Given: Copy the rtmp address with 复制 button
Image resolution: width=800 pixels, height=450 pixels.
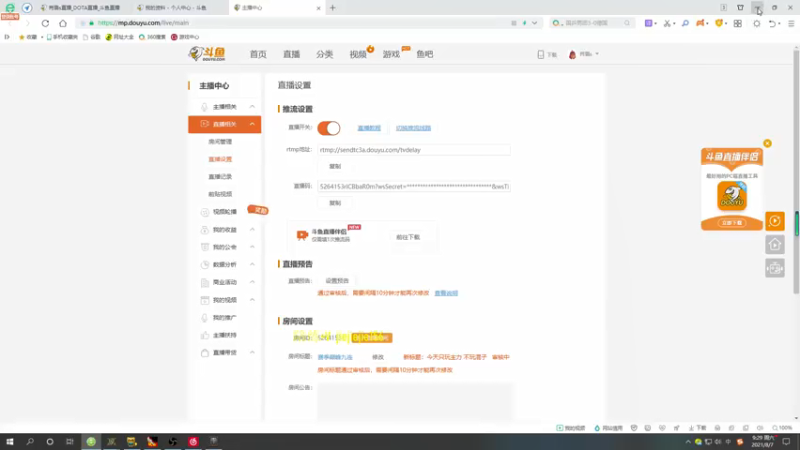Looking at the screenshot, I should 335,166.
